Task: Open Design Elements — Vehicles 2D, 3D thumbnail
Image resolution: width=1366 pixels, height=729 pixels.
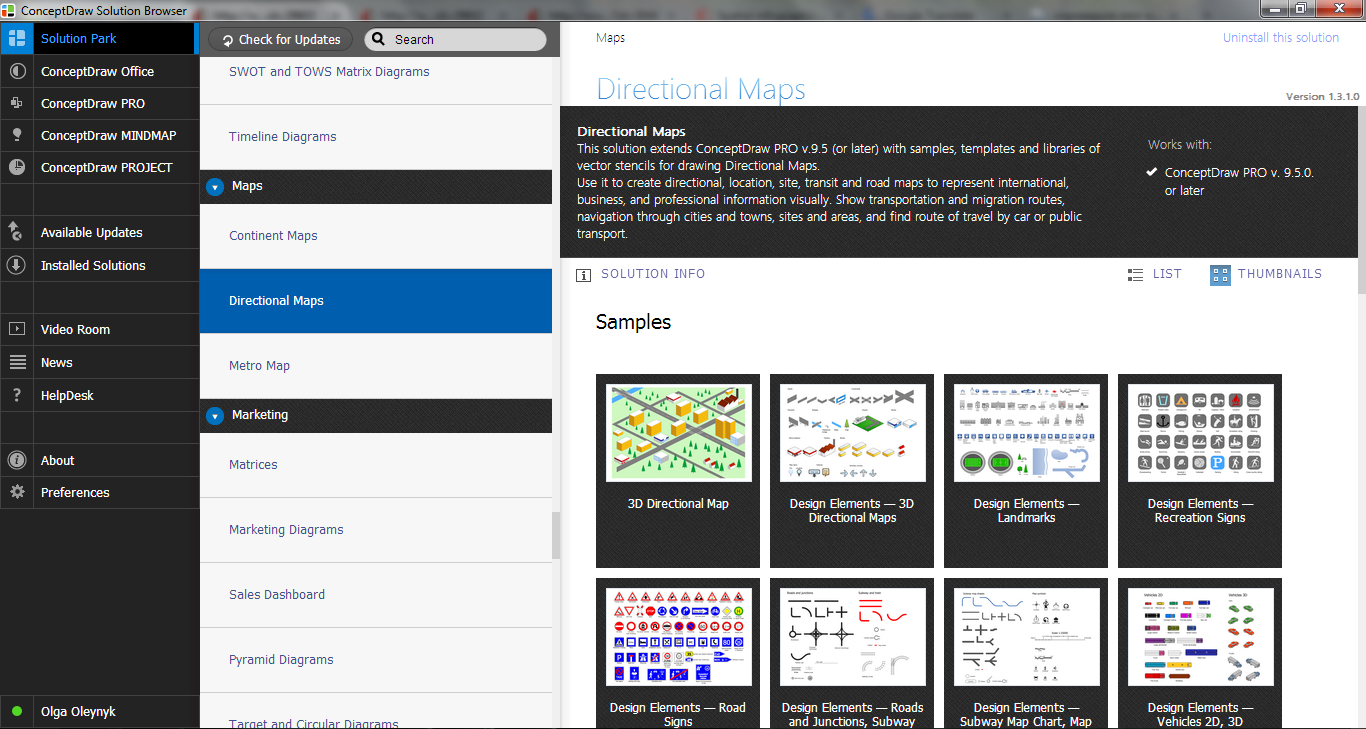Action: 1200,653
